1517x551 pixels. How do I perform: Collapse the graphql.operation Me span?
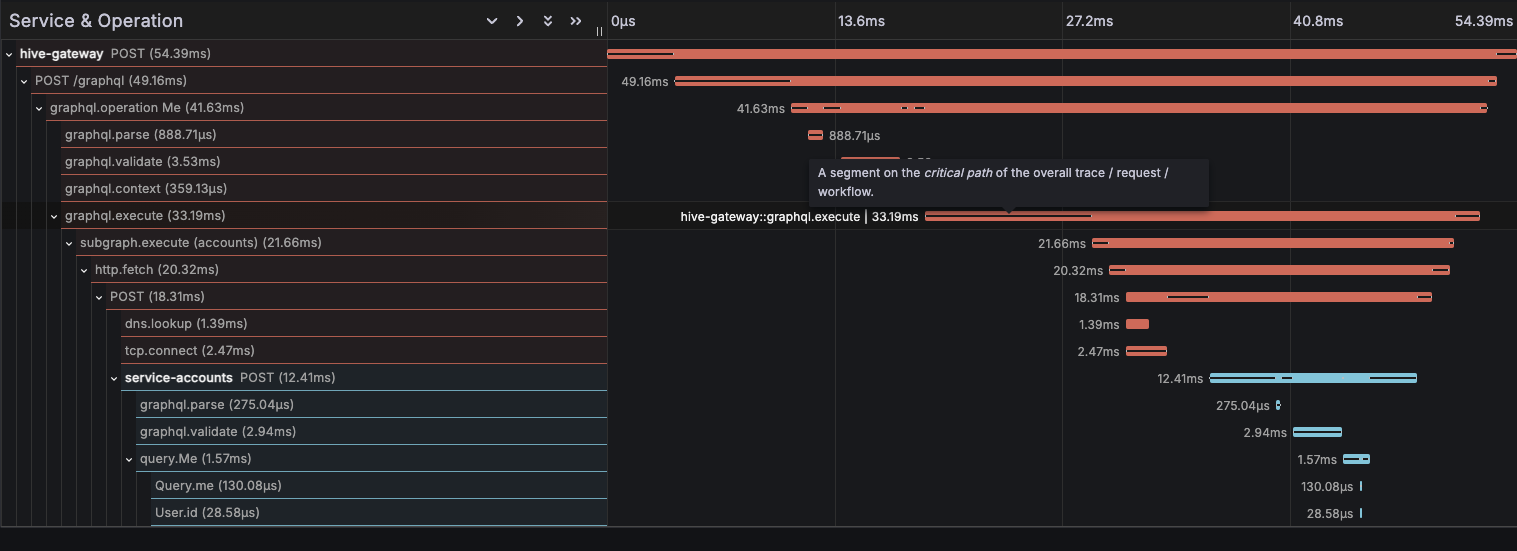tap(39, 108)
